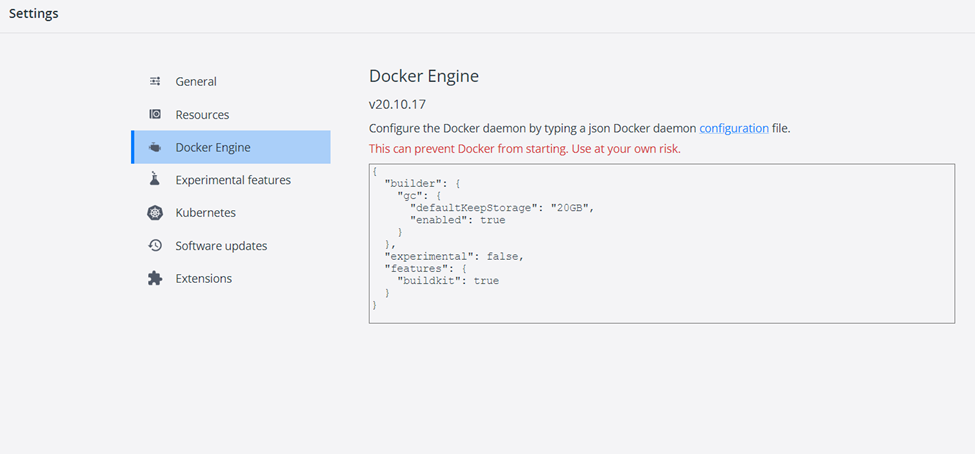Open the General settings section
Screen dimensions: 975x454
231,81
